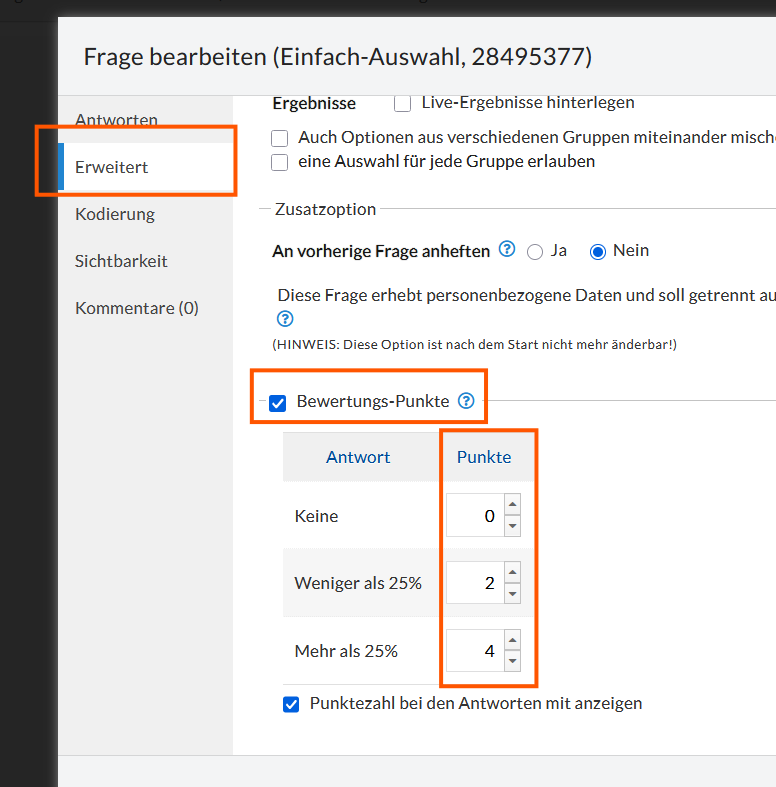This screenshot has height=787, width=776.
Task: Increase points for 'Weniger als 25%'
Action: (x=512, y=573)
